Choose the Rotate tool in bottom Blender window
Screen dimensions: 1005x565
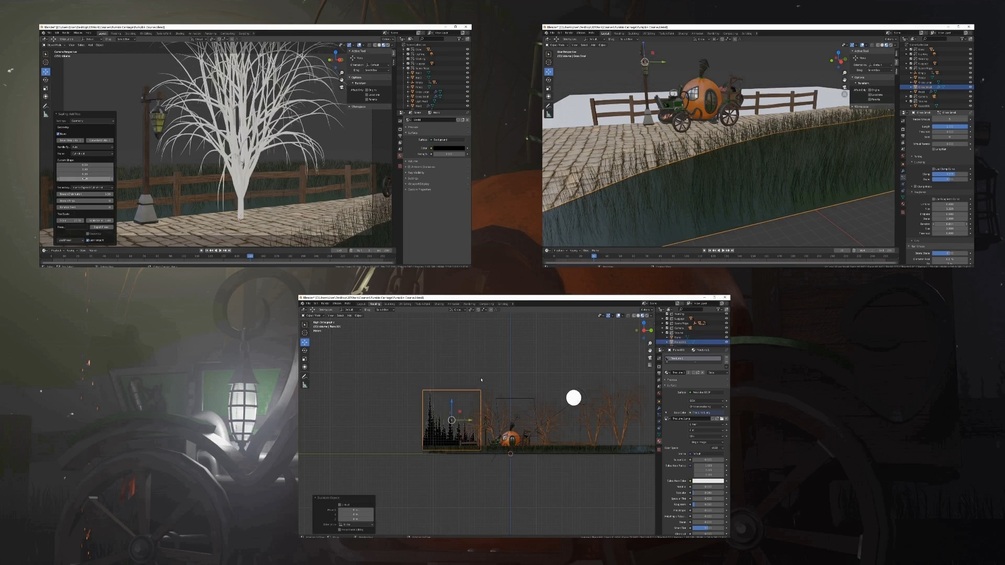[304, 350]
